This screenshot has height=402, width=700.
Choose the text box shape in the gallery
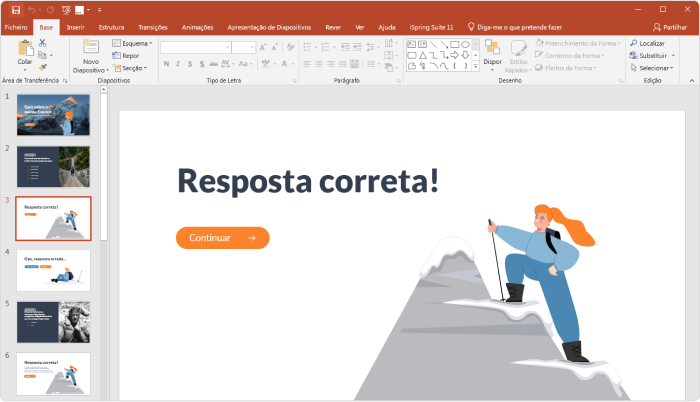(412, 44)
